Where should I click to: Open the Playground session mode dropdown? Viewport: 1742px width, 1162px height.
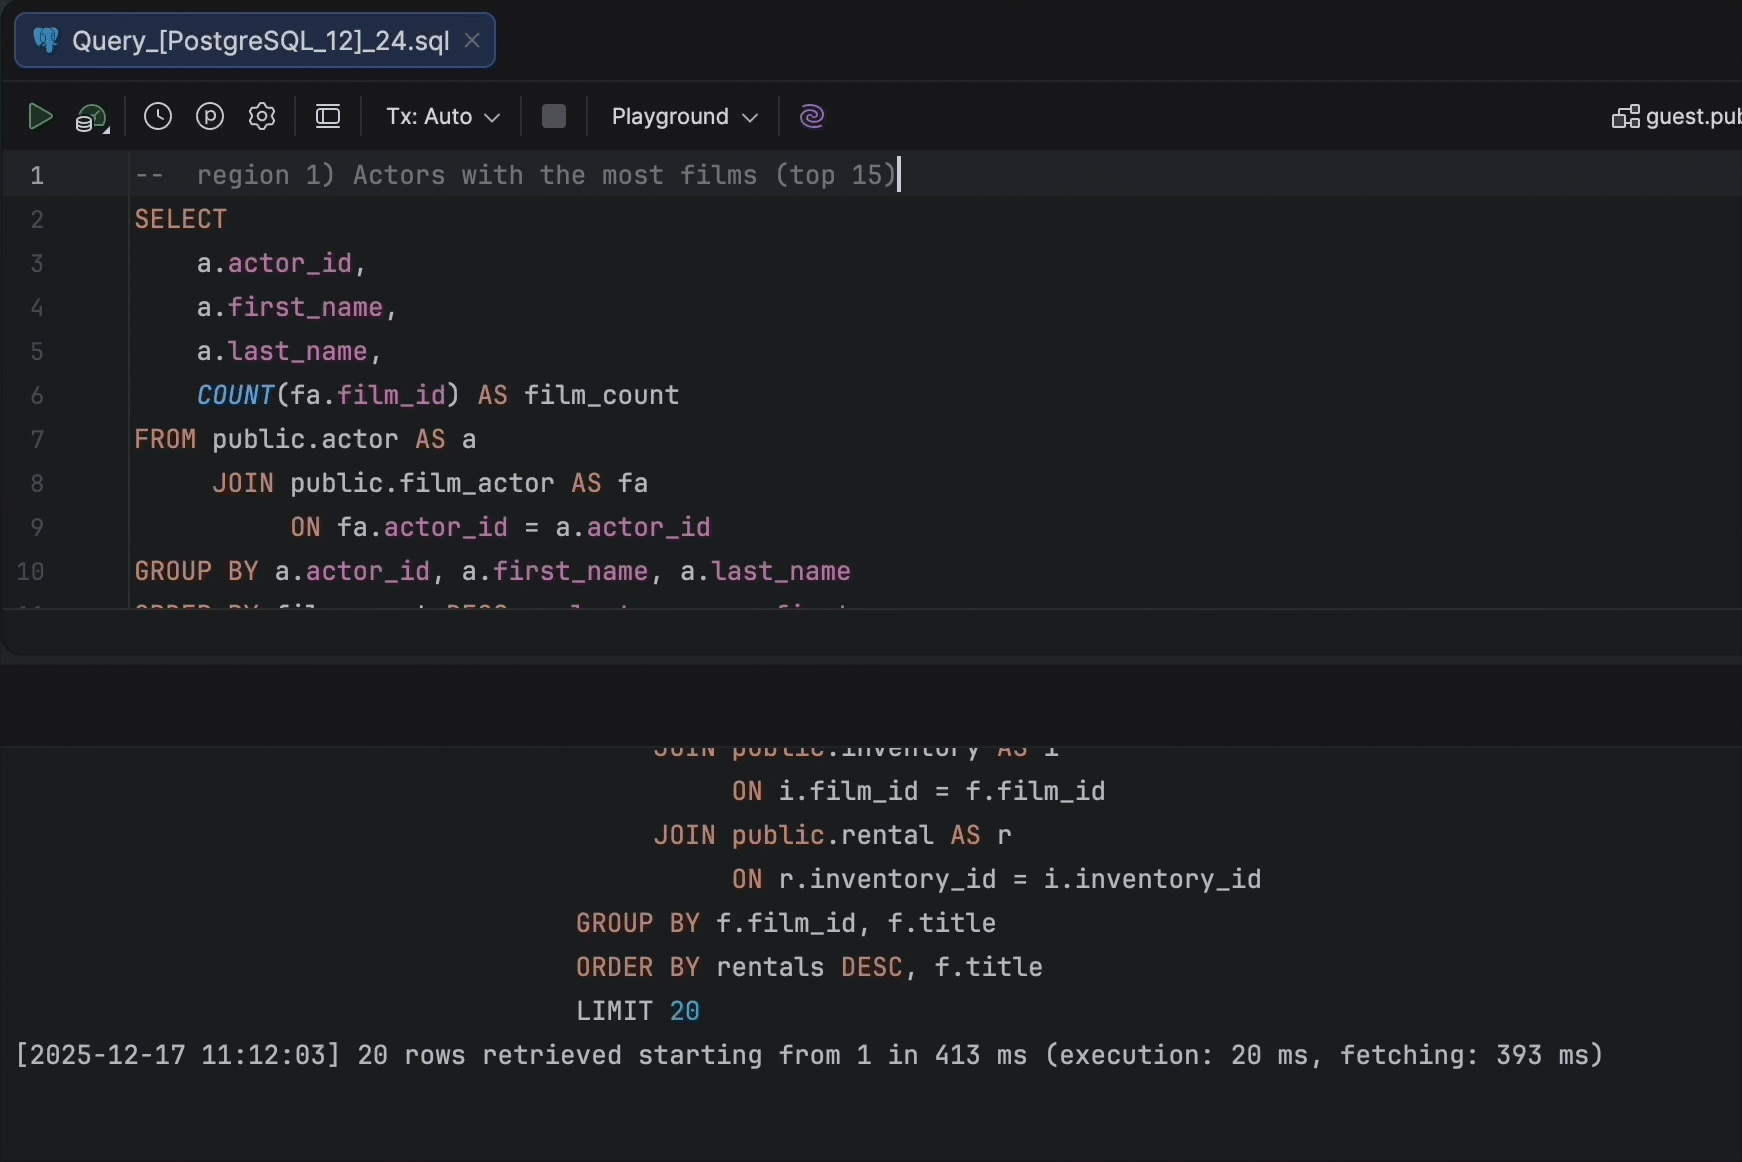(684, 117)
